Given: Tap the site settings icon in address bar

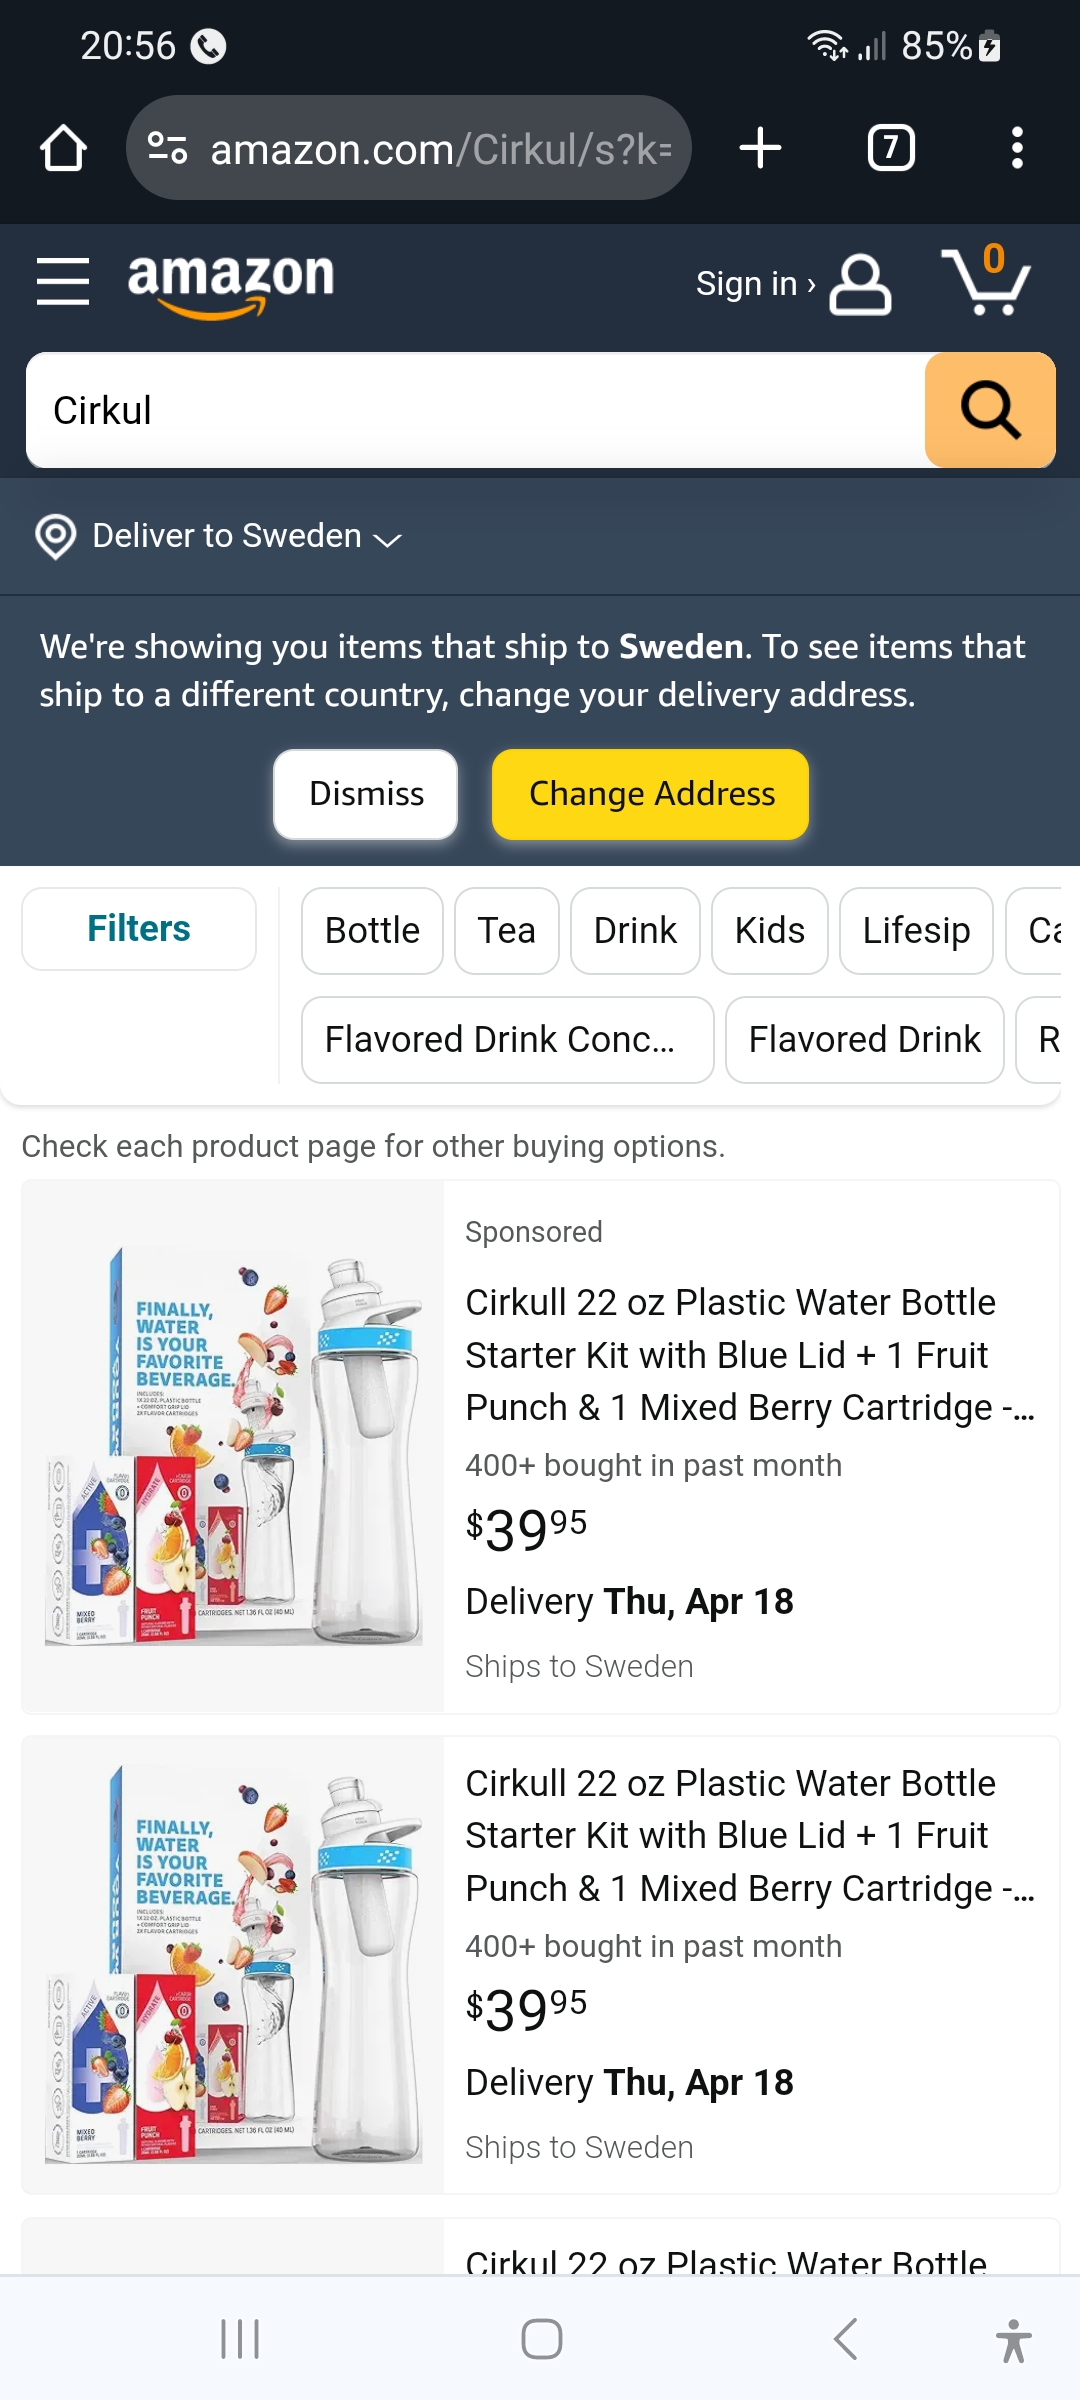Looking at the screenshot, I should pos(168,148).
